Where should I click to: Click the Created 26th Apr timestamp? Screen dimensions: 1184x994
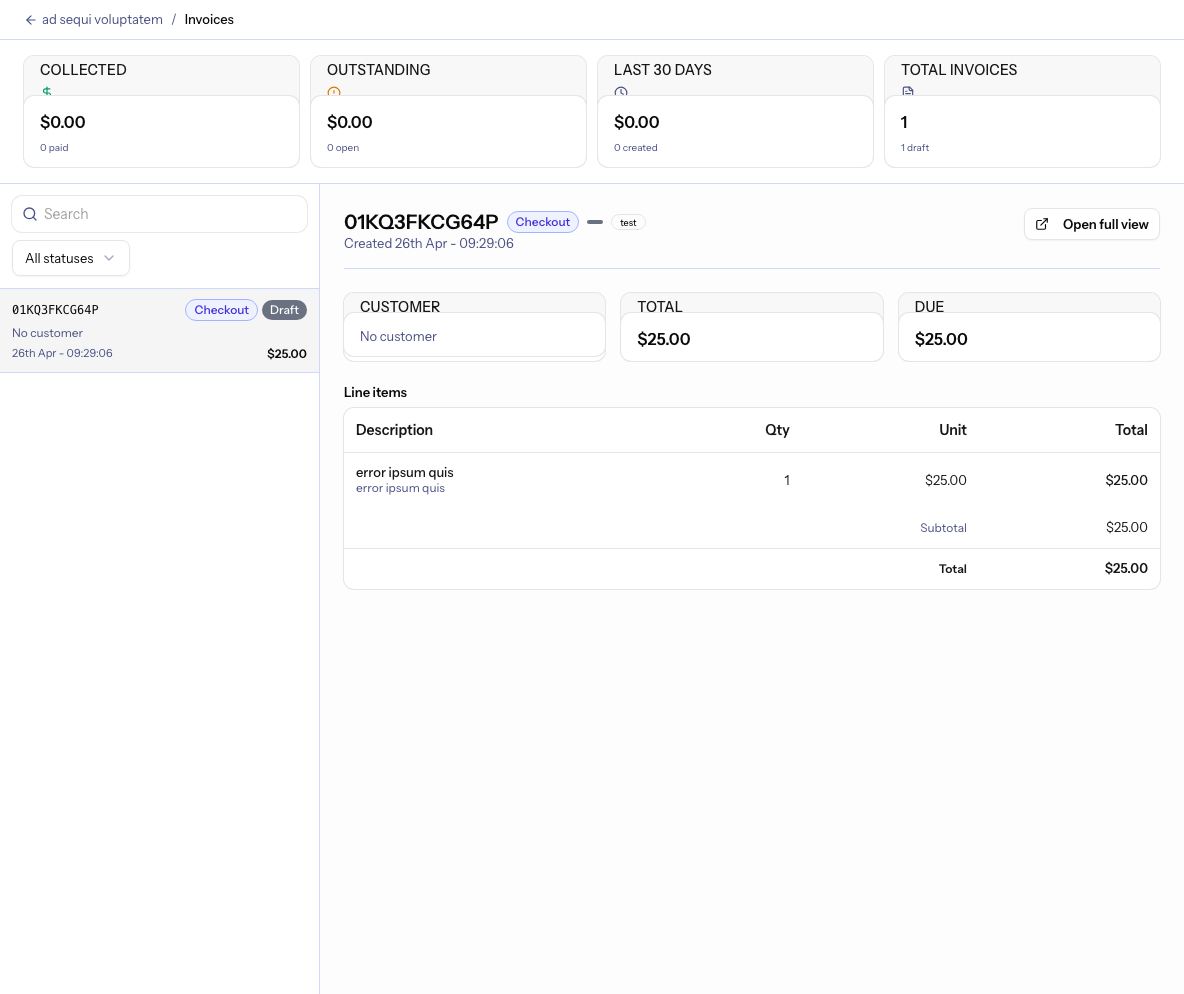(428, 243)
